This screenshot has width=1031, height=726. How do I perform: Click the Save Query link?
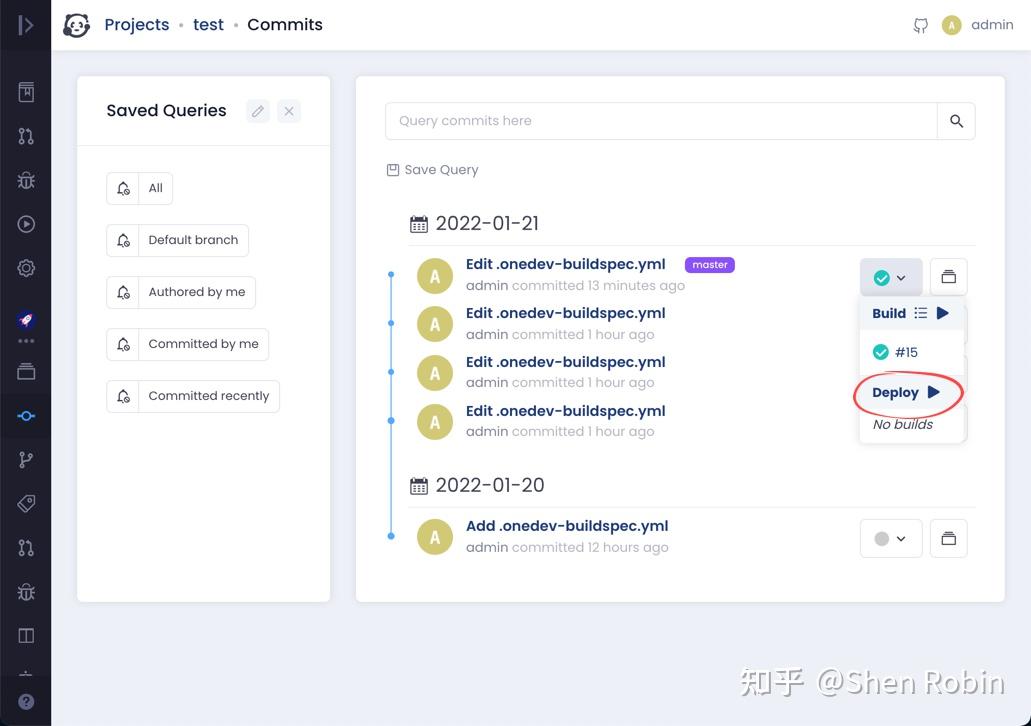click(433, 170)
